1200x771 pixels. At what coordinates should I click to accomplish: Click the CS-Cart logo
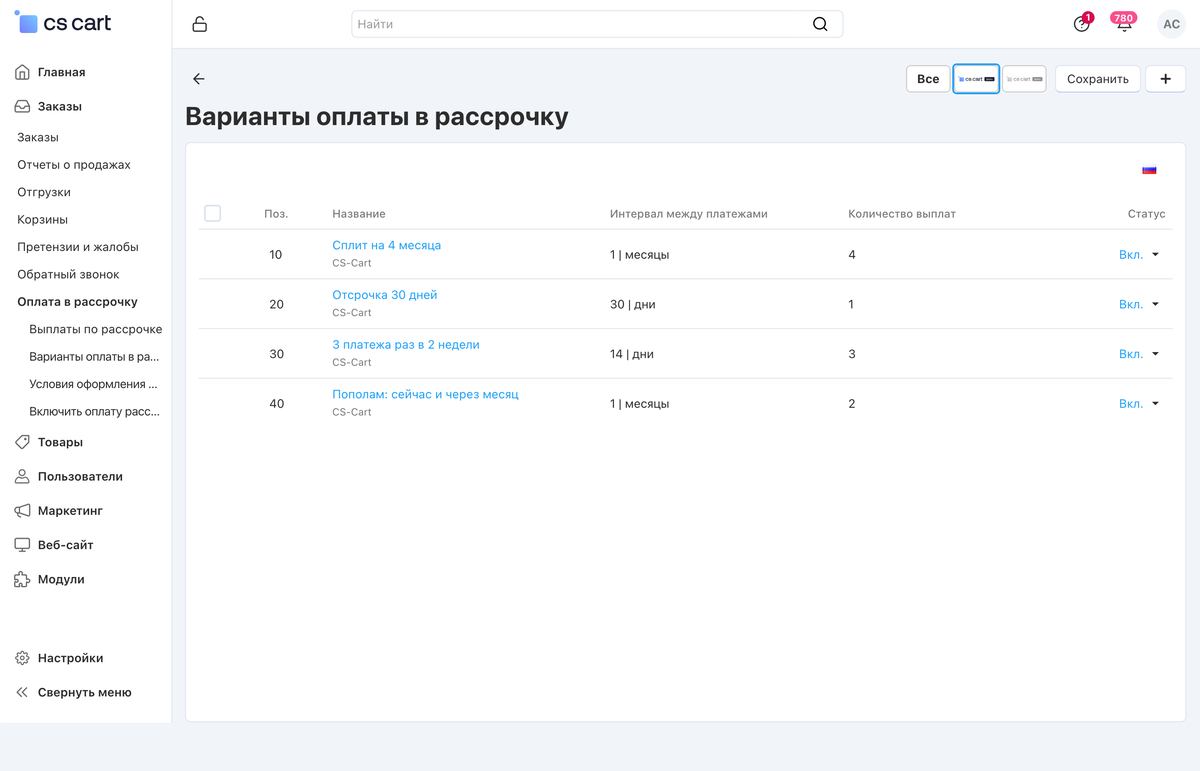tap(63, 23)
